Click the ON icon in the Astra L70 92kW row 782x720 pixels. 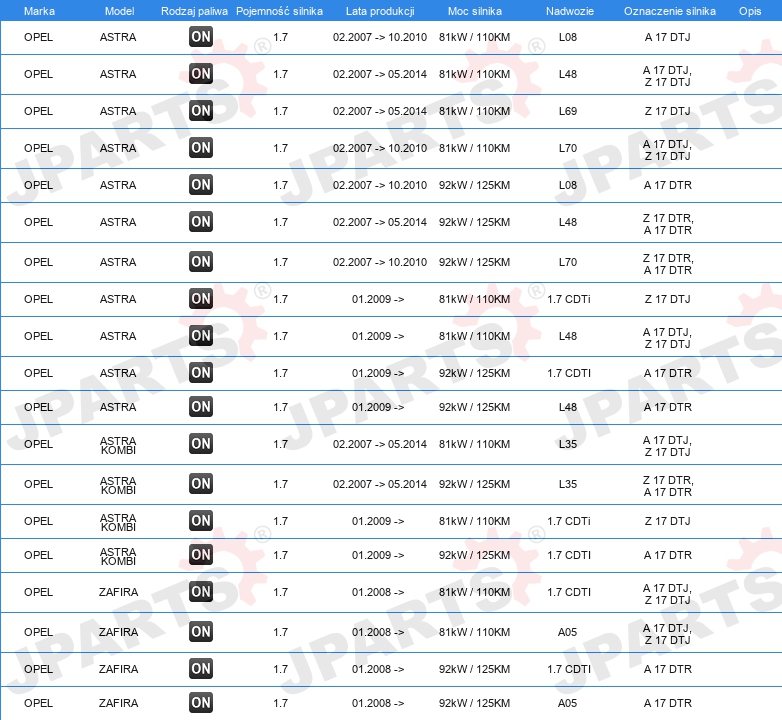tap(201, 262)
